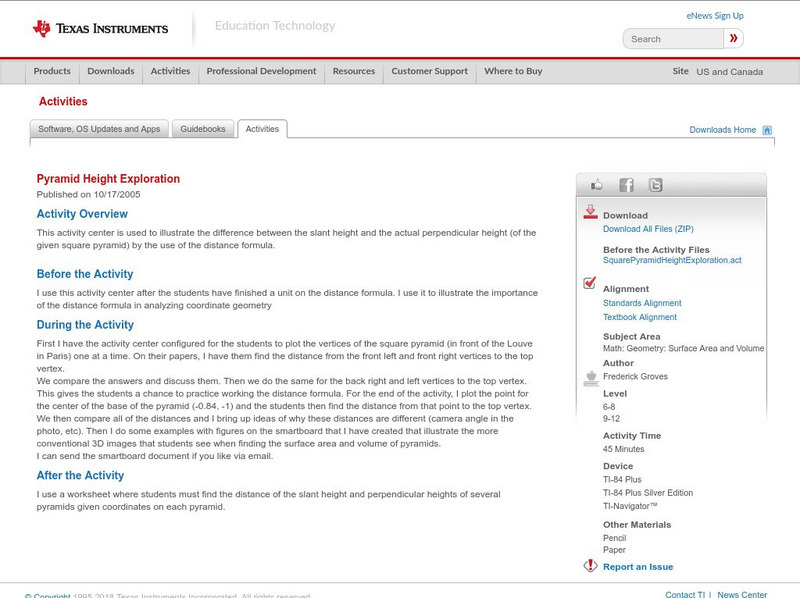Click the After the Activity heading

coord(80,475)
